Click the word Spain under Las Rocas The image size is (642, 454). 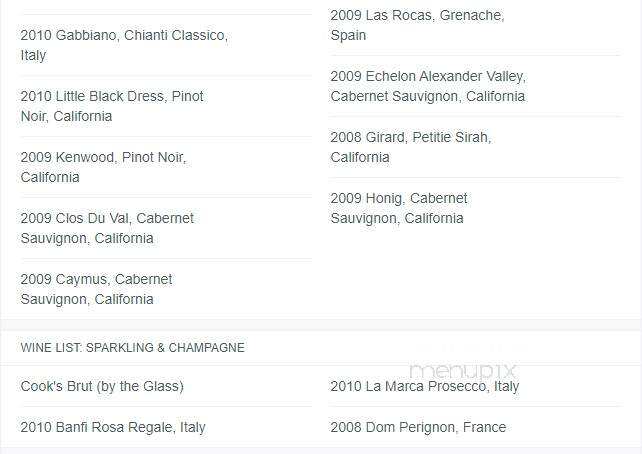click(x=348, y=35)
